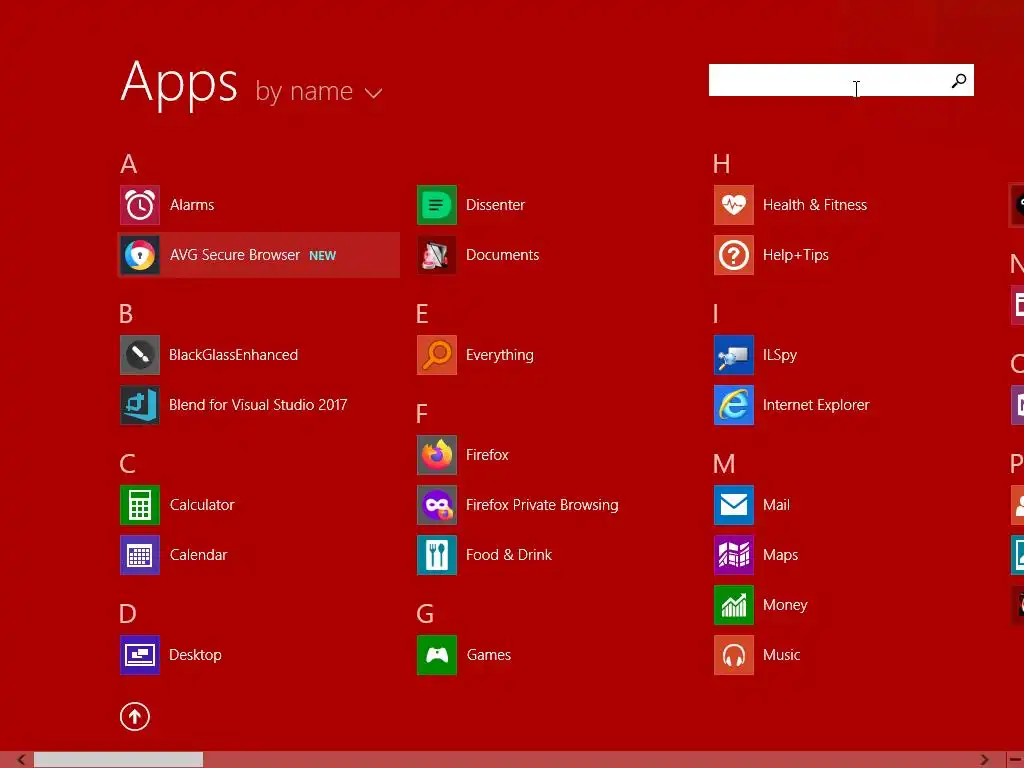
Task: Open the Calendar tile icon
Action: [x=140, y=555]
